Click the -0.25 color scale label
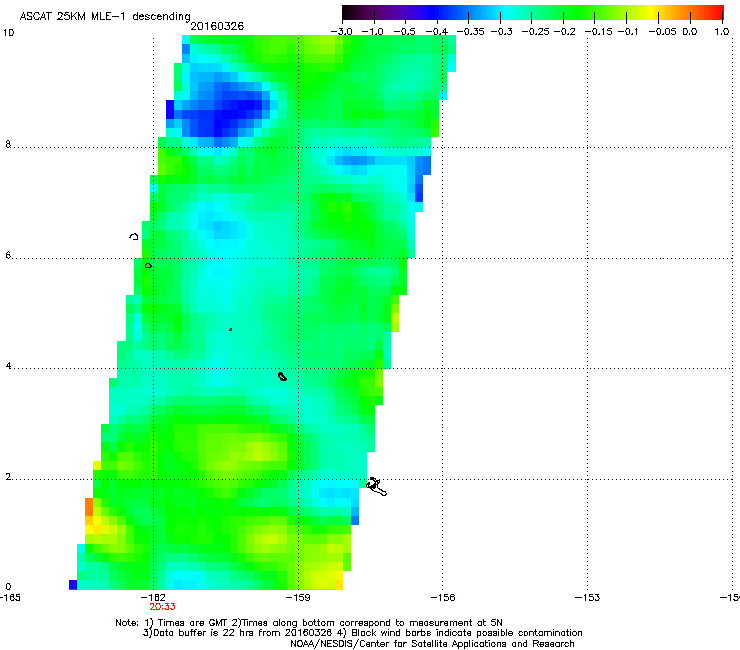 536,32
